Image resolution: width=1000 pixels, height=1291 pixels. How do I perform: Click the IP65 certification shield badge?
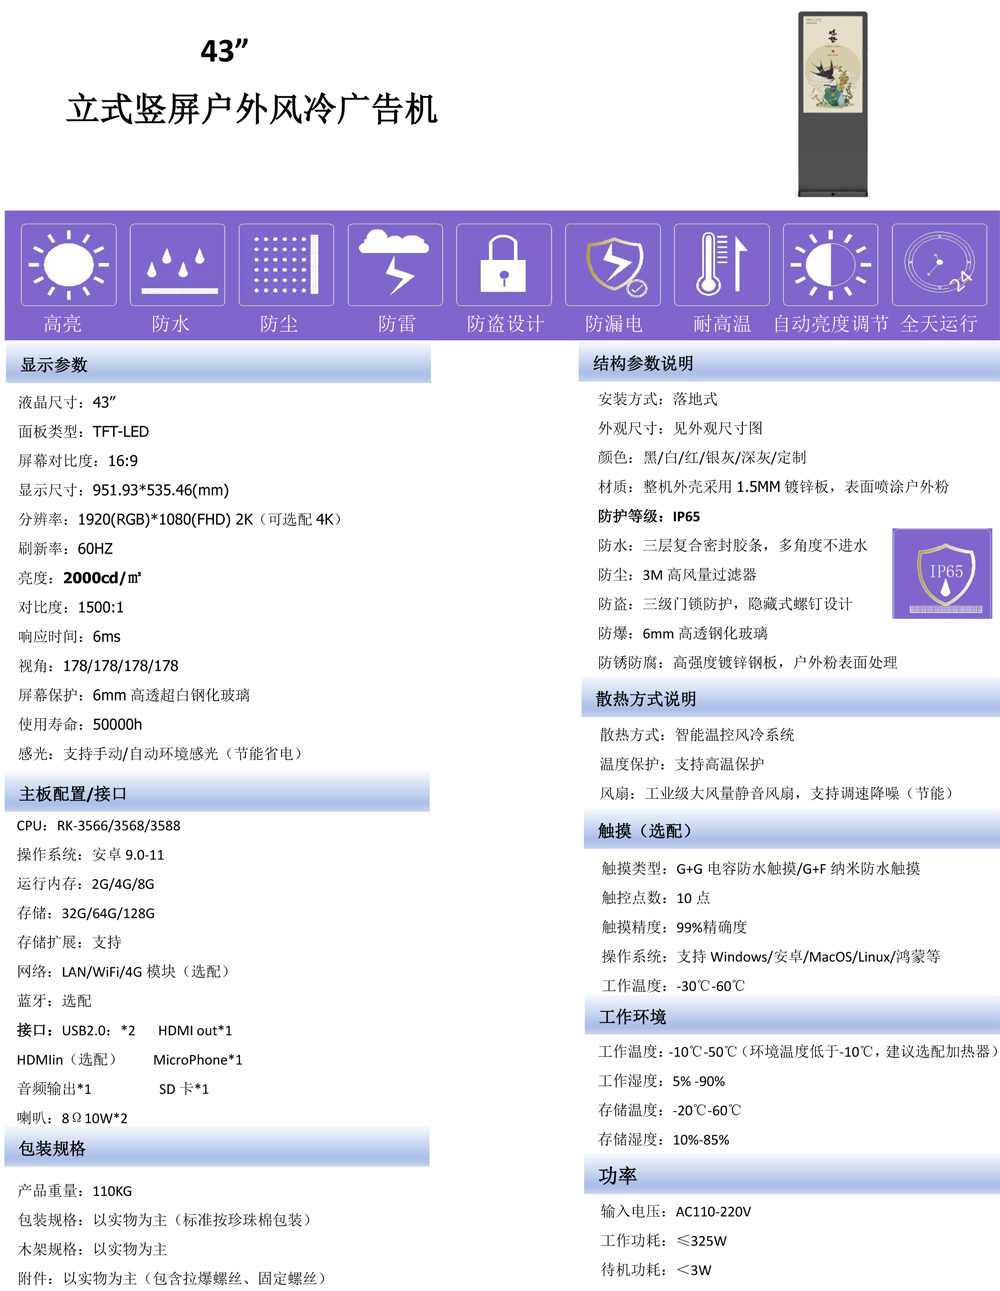941,572
